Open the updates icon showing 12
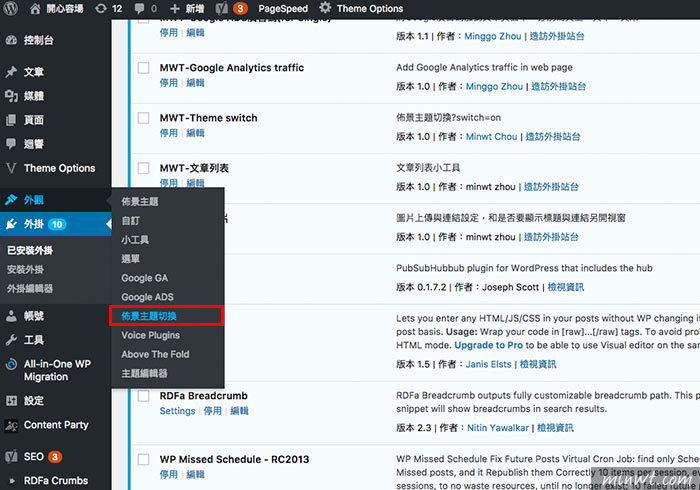700x490 pixels. pos(101,8)
